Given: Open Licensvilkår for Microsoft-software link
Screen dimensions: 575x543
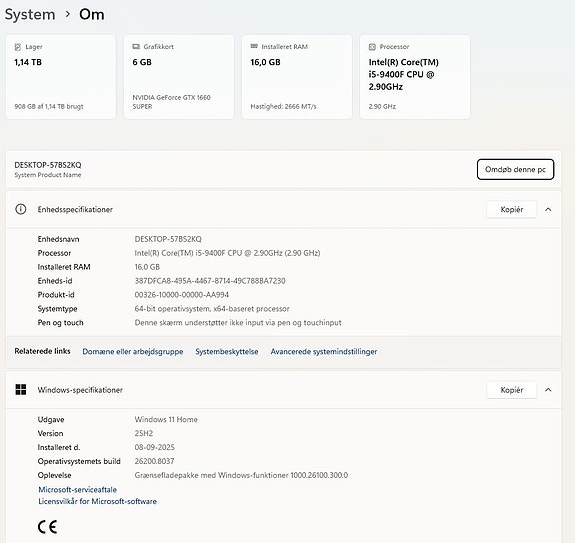Looking at the screenshot, I should (98, 501).
